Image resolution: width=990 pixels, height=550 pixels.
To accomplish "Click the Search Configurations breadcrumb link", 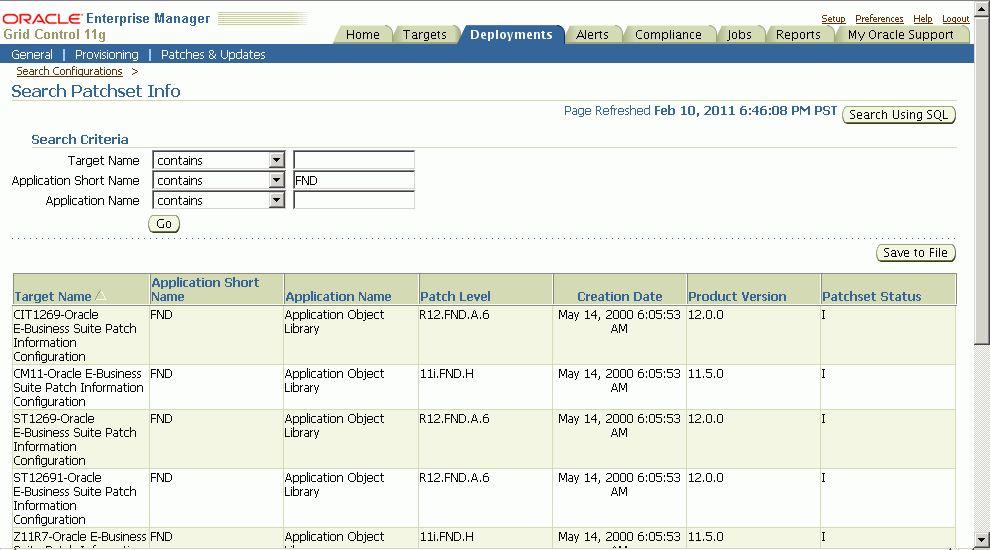I will (x=69, y=71).
